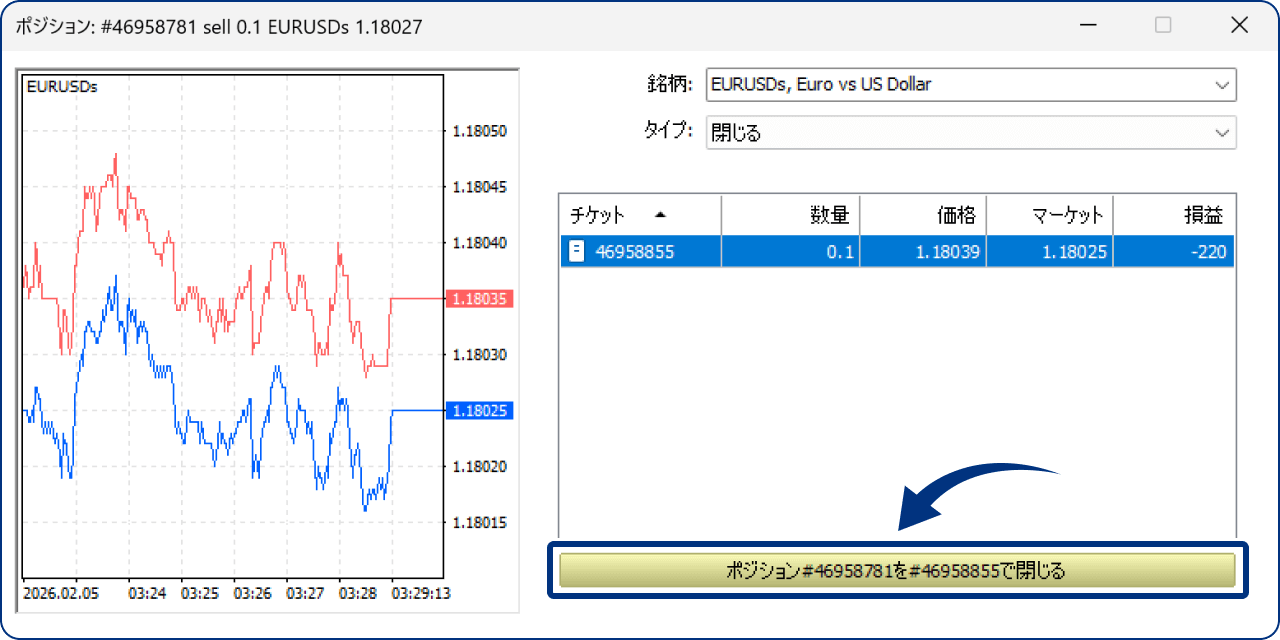Click the 1.18050 level on the price scale
The height and width of the screenshot is (640, 1280).
point(479,131)
